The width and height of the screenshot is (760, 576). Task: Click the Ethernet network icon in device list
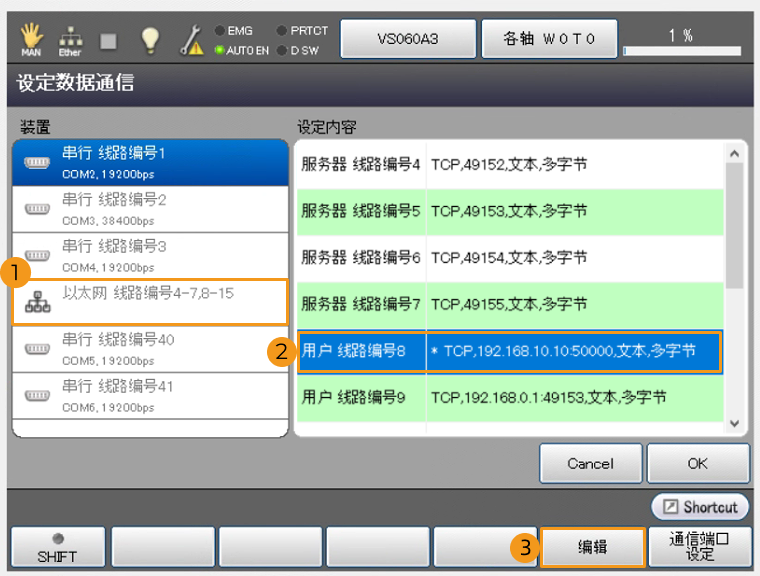pos(37,302)
